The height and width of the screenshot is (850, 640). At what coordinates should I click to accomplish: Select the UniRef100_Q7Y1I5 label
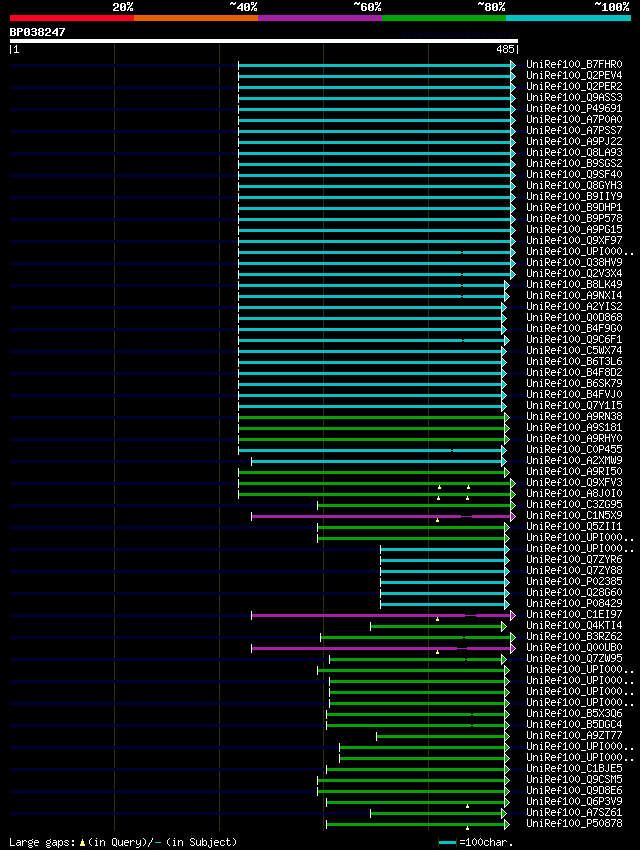(574, 405)
